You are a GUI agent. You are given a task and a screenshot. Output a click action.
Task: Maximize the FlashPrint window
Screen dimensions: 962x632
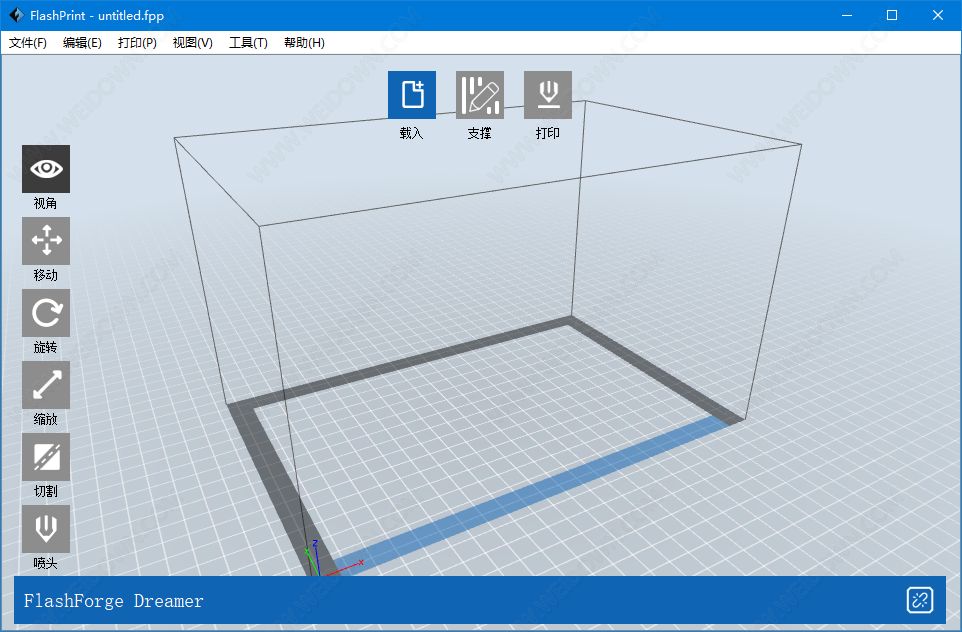click(x=892, y=15)
